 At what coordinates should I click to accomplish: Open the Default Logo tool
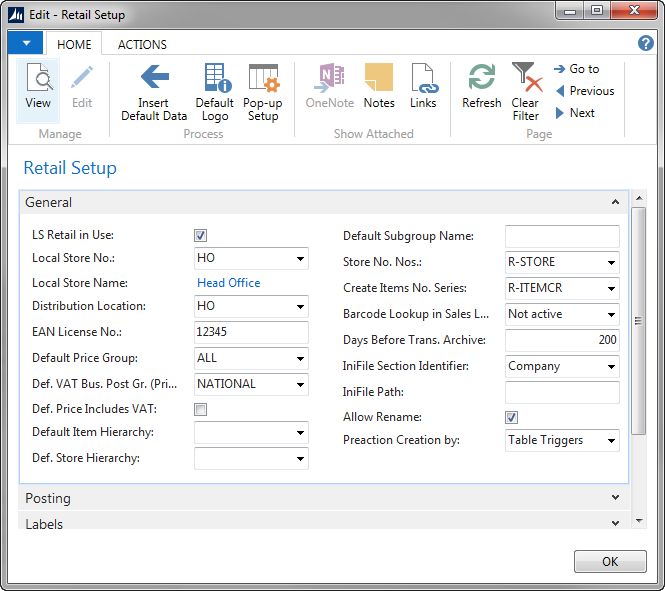(215, 79)
